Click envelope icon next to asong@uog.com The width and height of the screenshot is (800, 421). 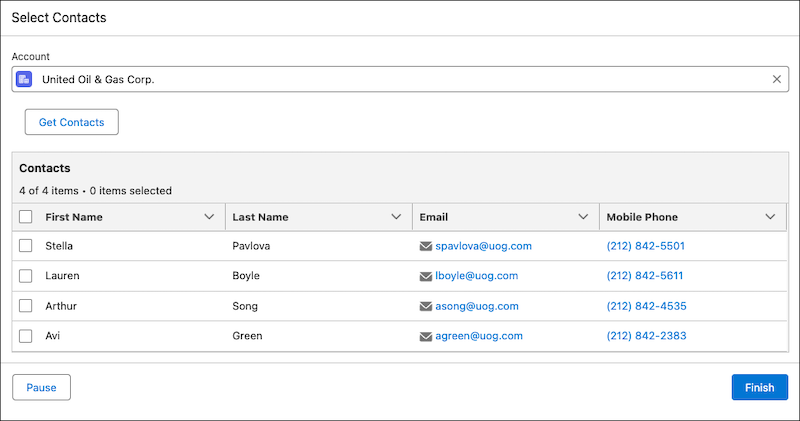(x=426, y=306)
